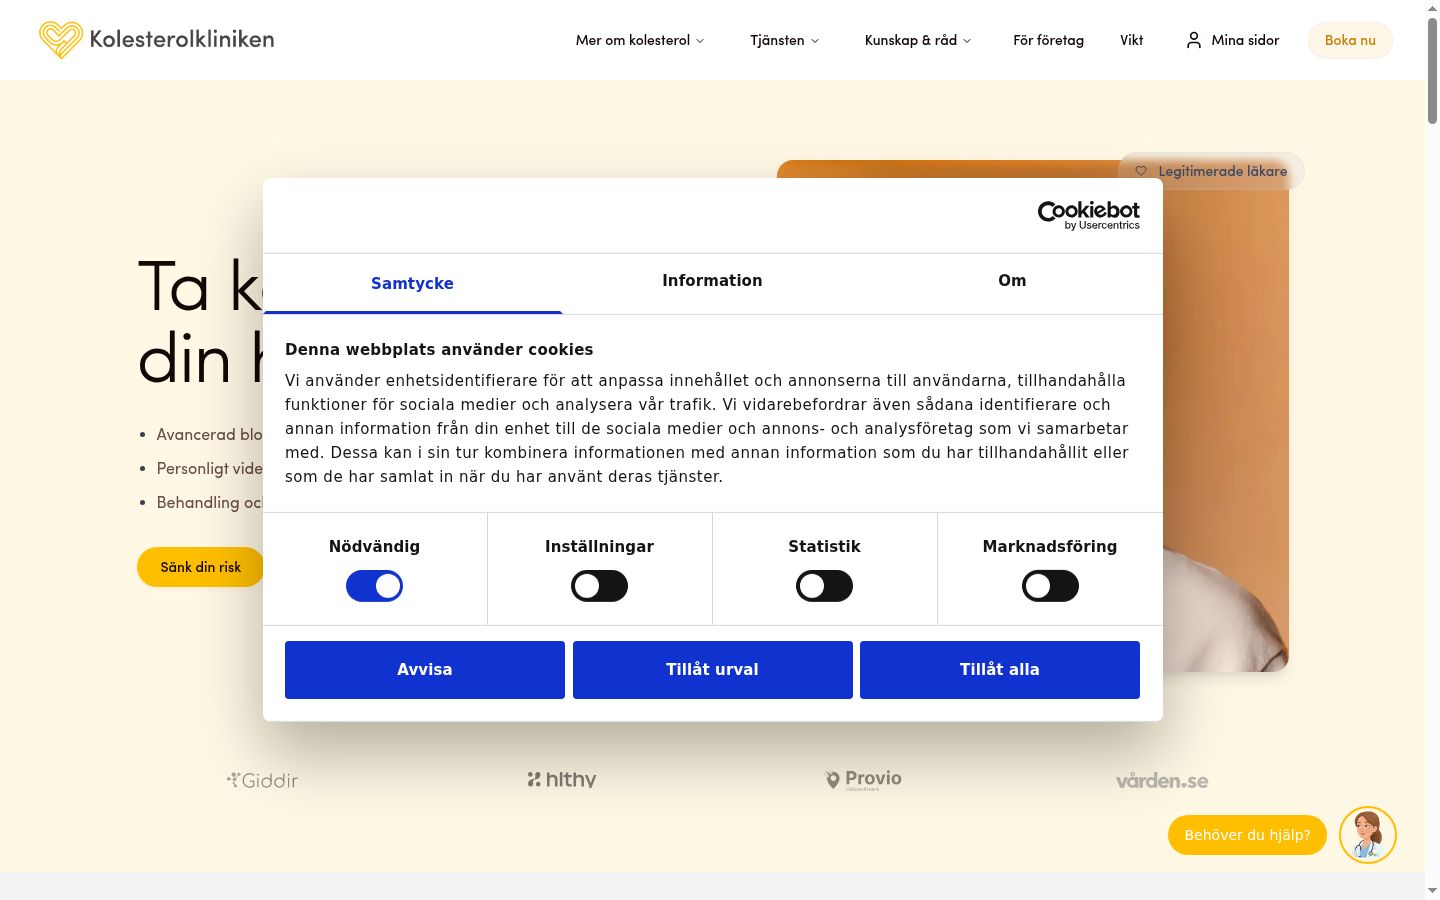
Task: Click the page vertical scrollbar thumb
Action: point(1432,70)
